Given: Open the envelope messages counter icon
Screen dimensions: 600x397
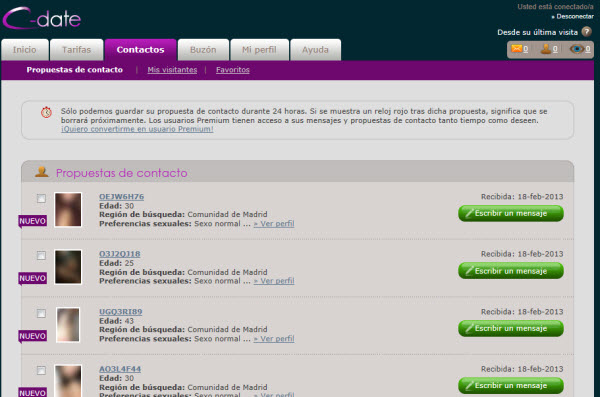Looking at the screenshot, I should coord(517,49).
